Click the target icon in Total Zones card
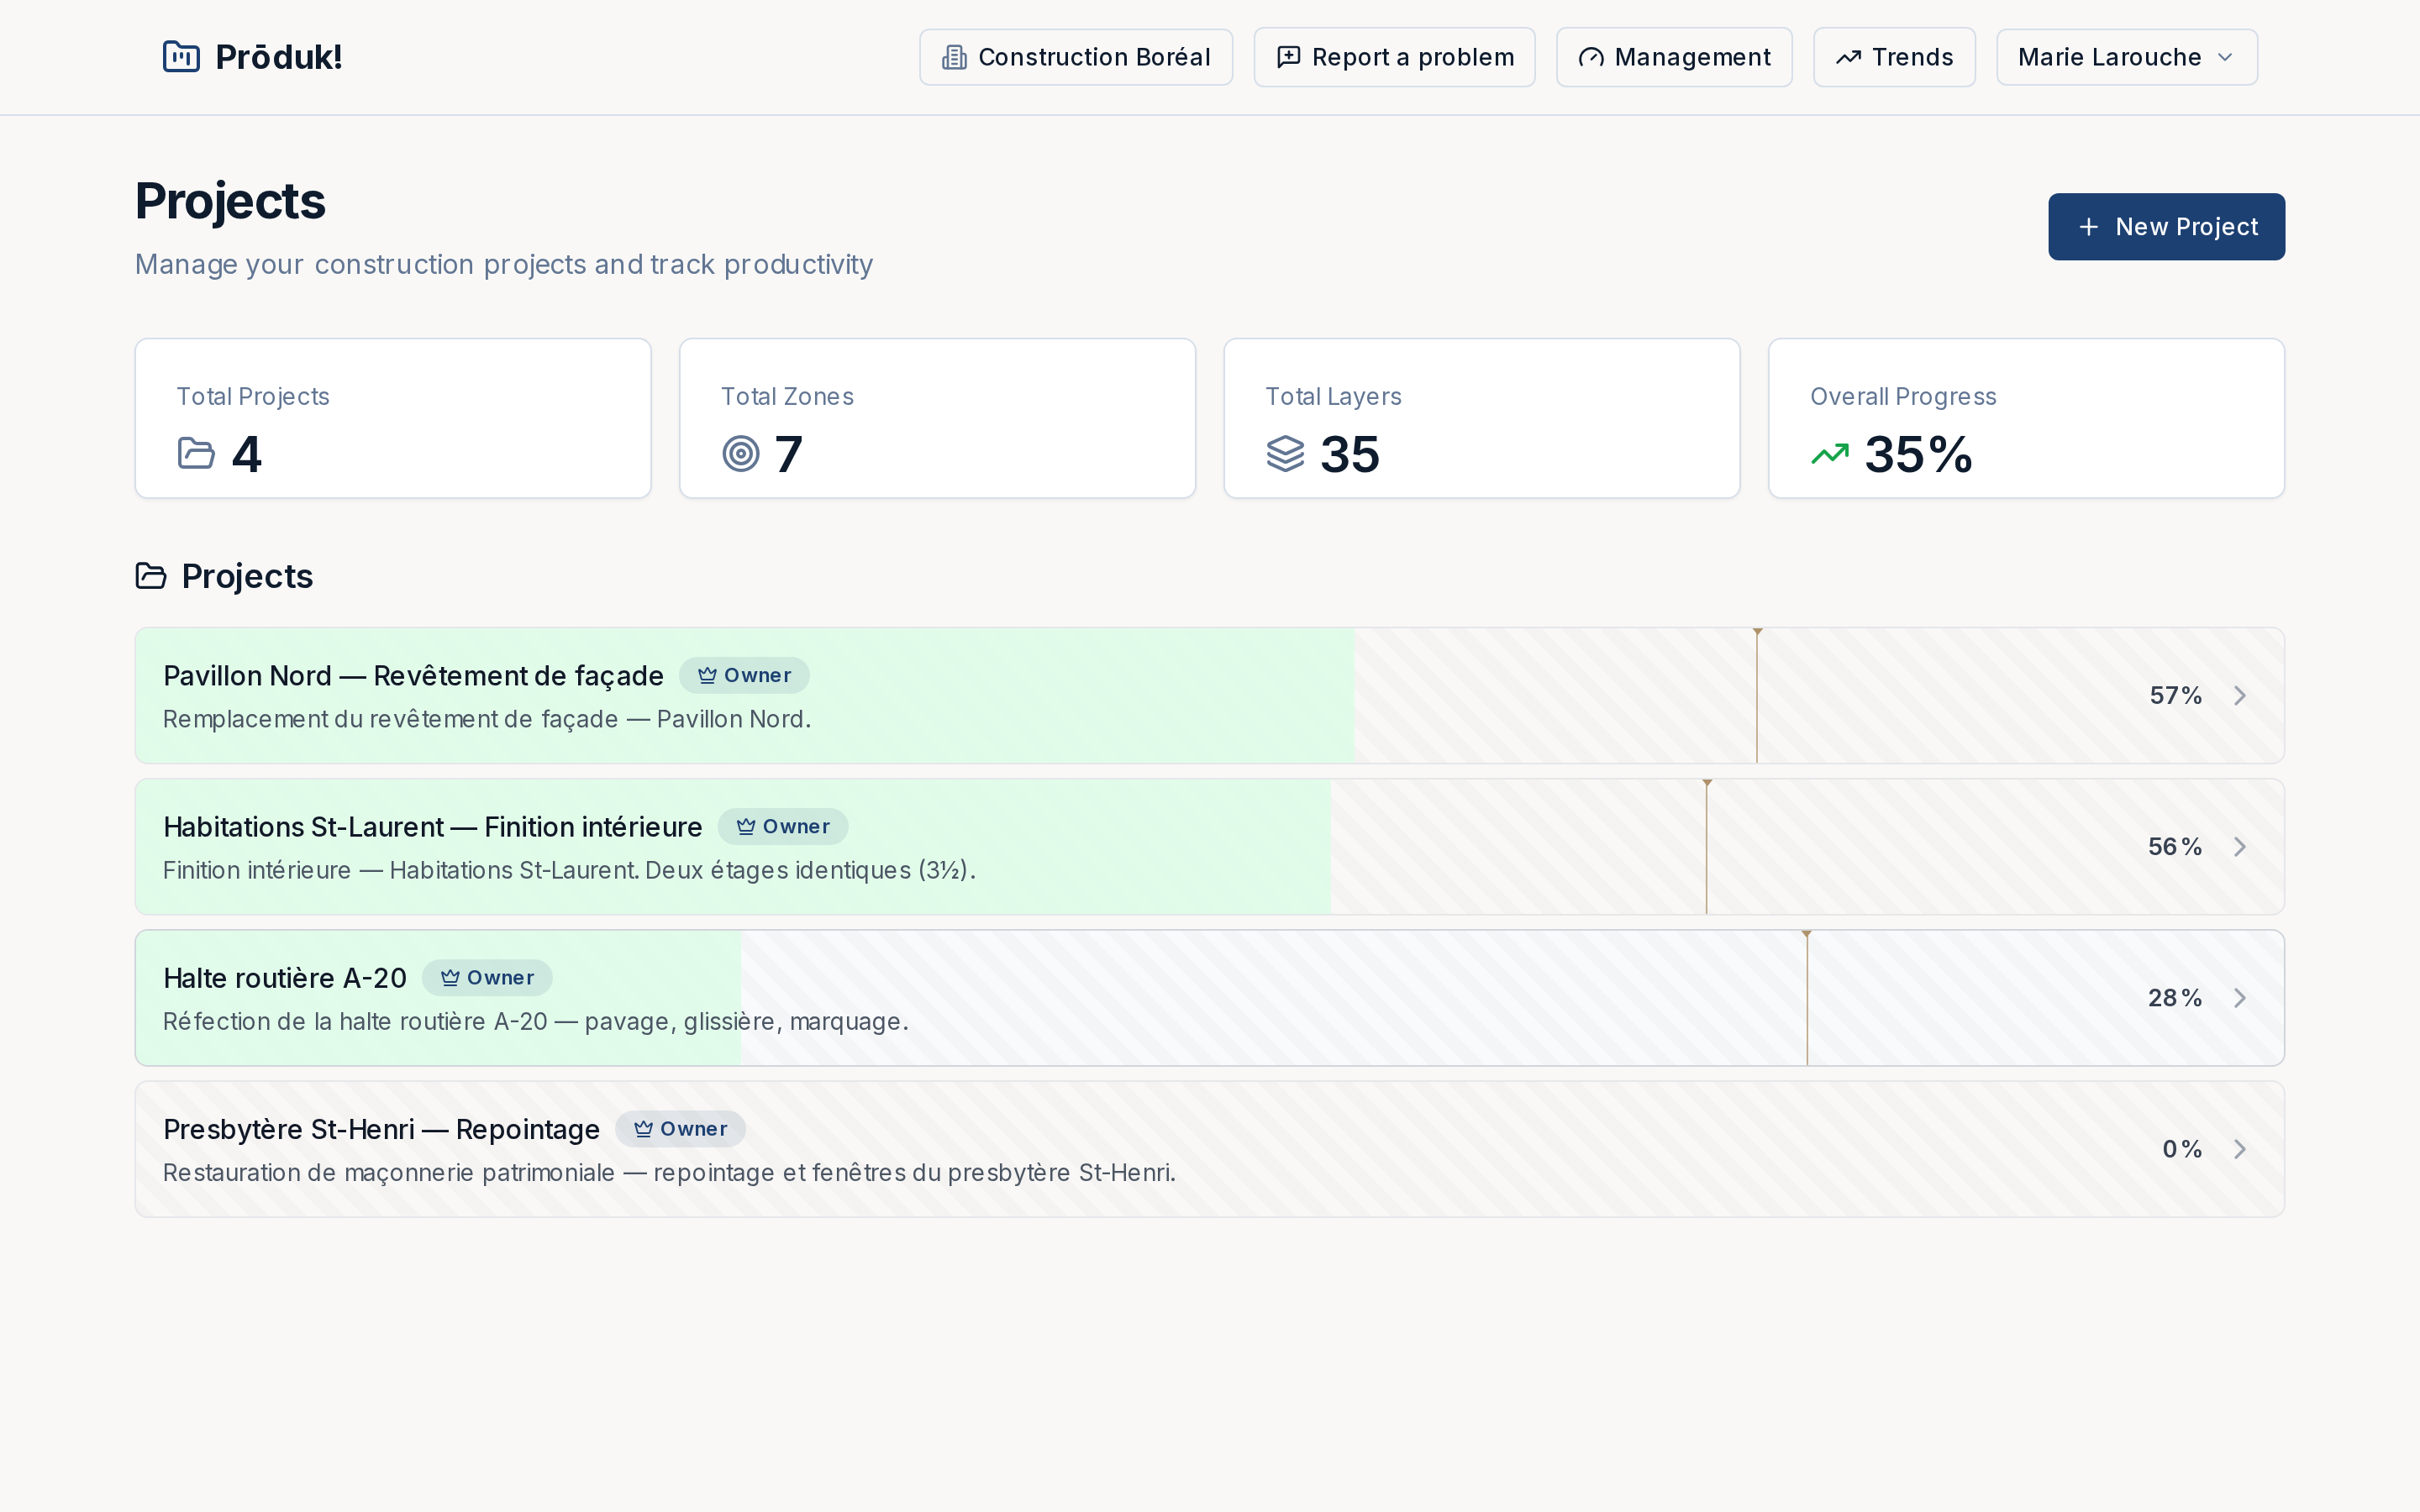The height and width of the screenshot is (1512, 2420). point(740,454)
